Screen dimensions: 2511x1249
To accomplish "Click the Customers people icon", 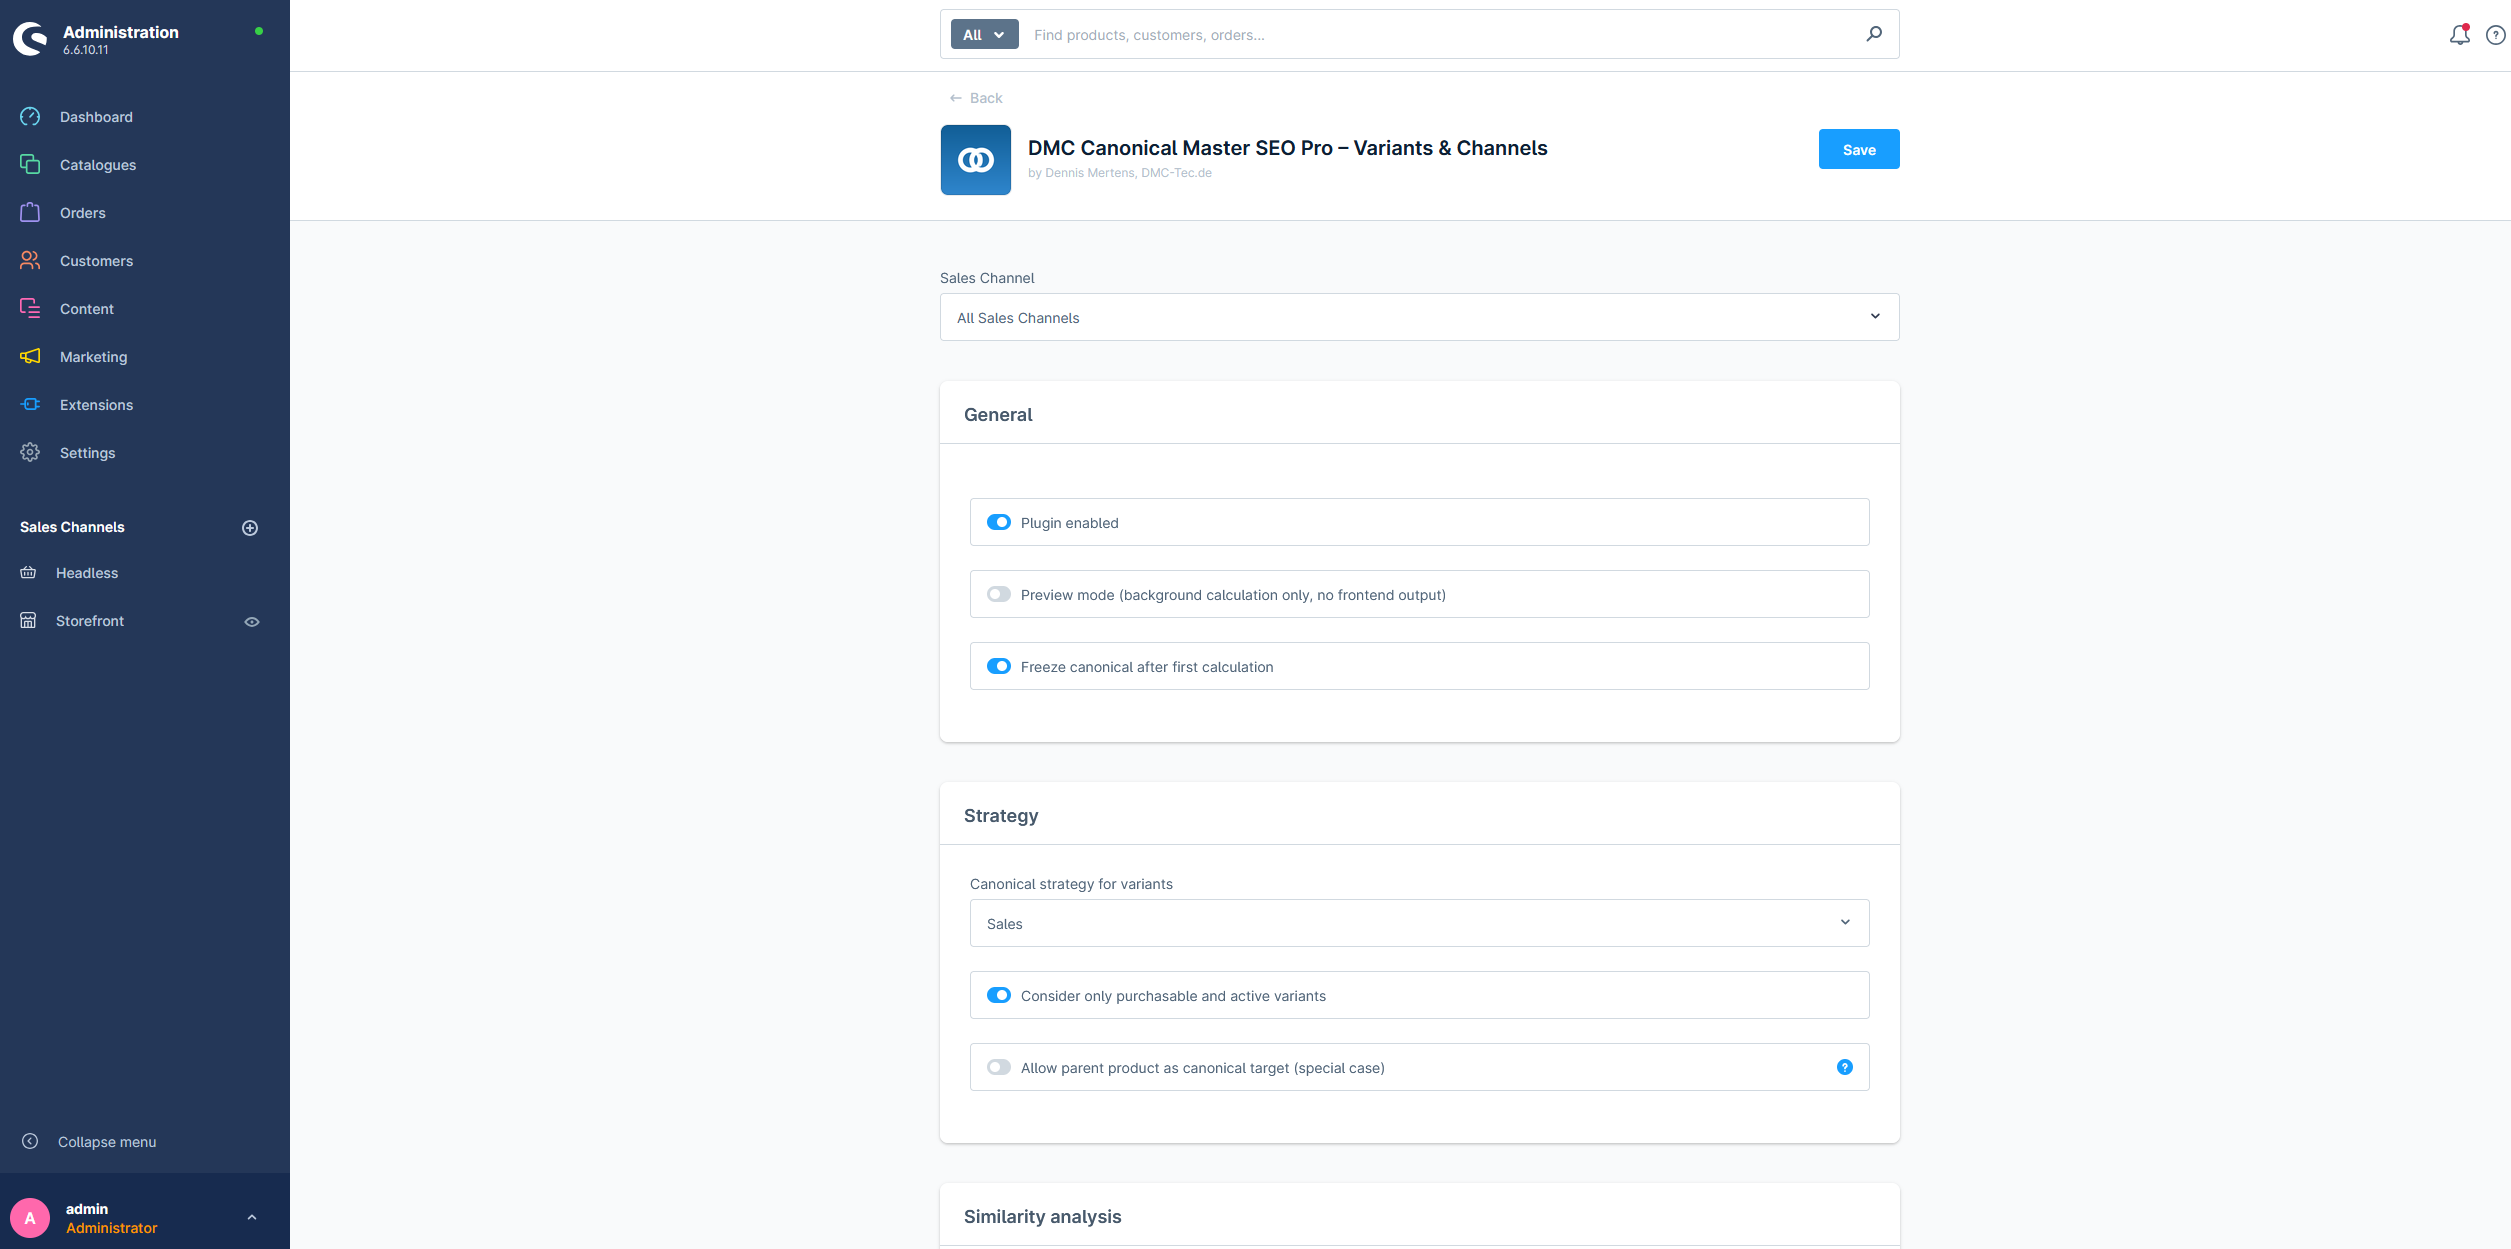I will point(30,261).
